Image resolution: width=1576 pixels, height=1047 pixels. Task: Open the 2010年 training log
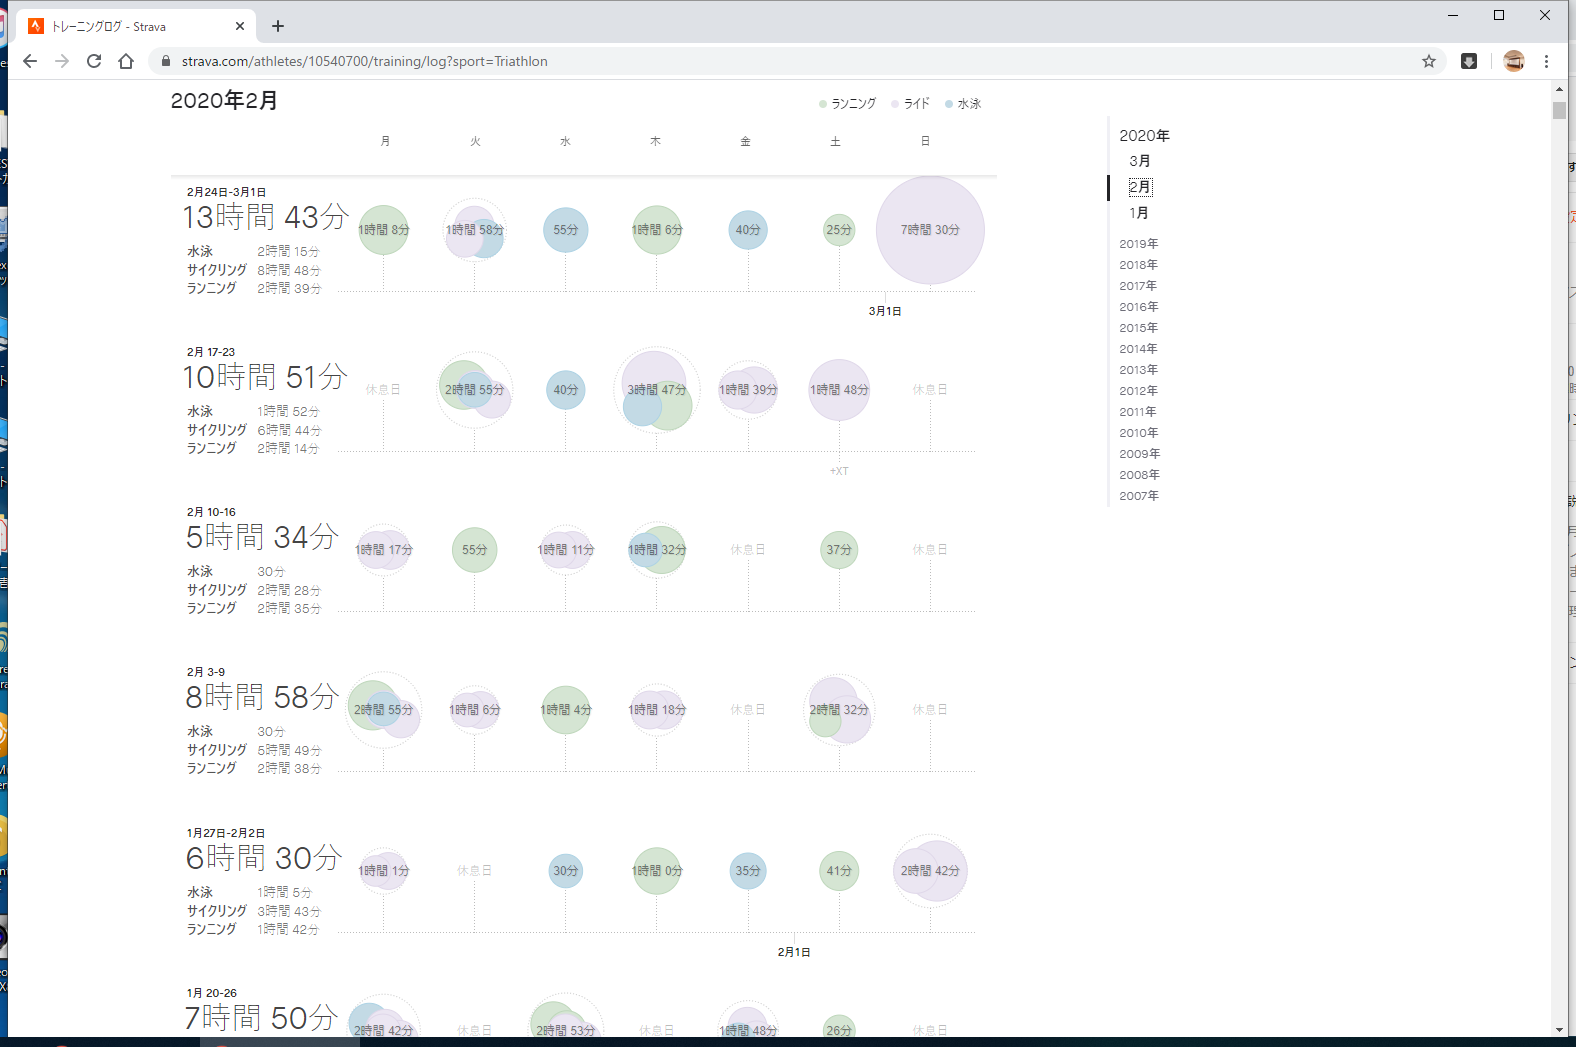click(1138, 433)
